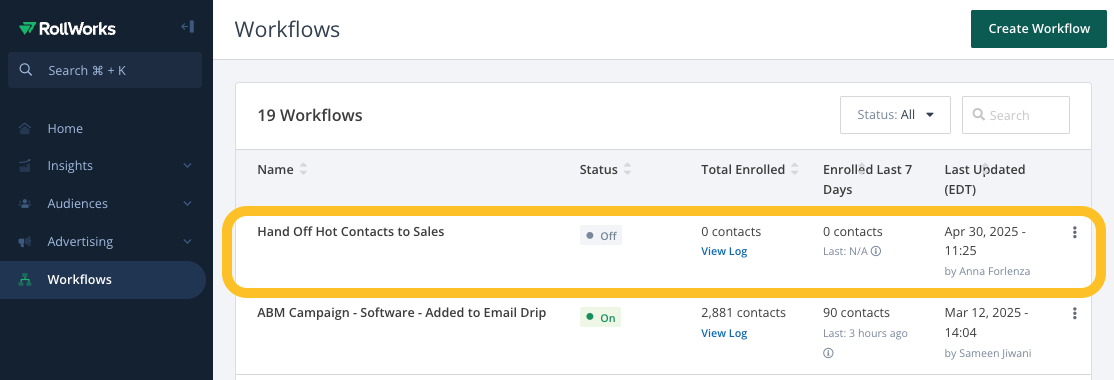Viewport: 1114px width, 380px height.
Task: Sort by Status column arrows
Action: pyautogui.click(x=627, y=170)
